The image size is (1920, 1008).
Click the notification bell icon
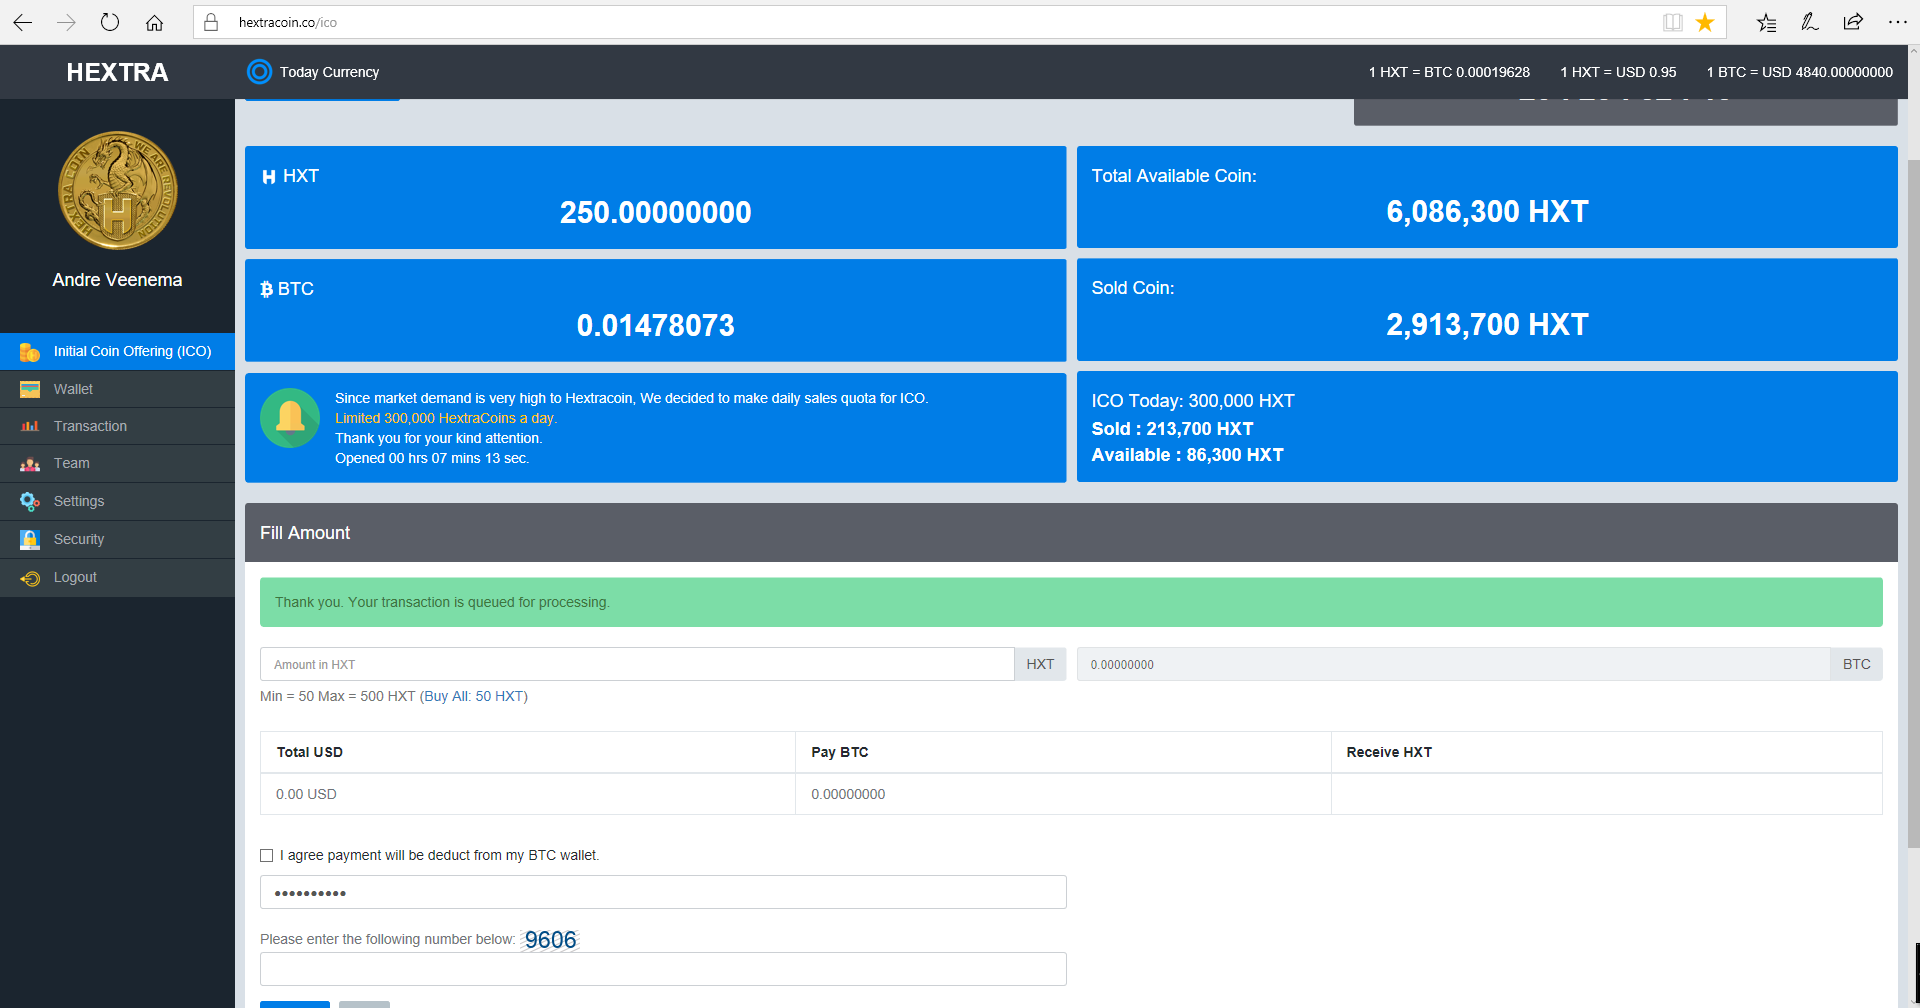point(290,418)
